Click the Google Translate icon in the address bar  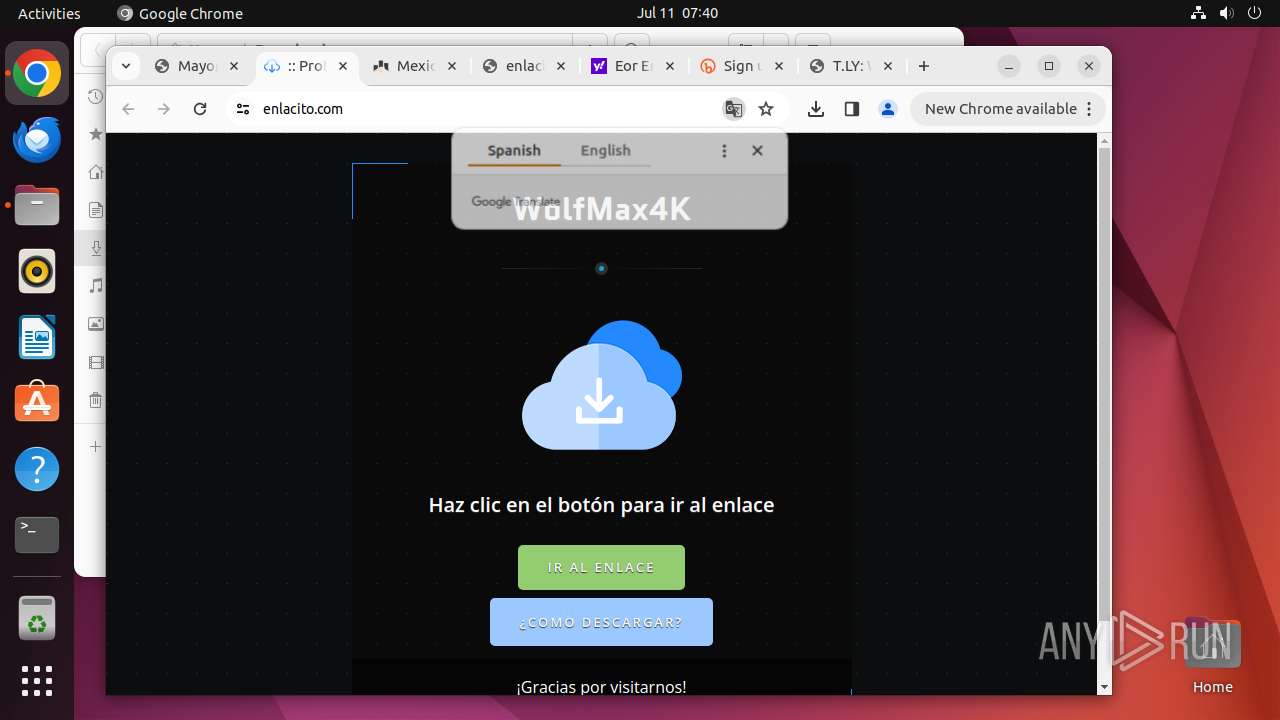click(734, 109)
